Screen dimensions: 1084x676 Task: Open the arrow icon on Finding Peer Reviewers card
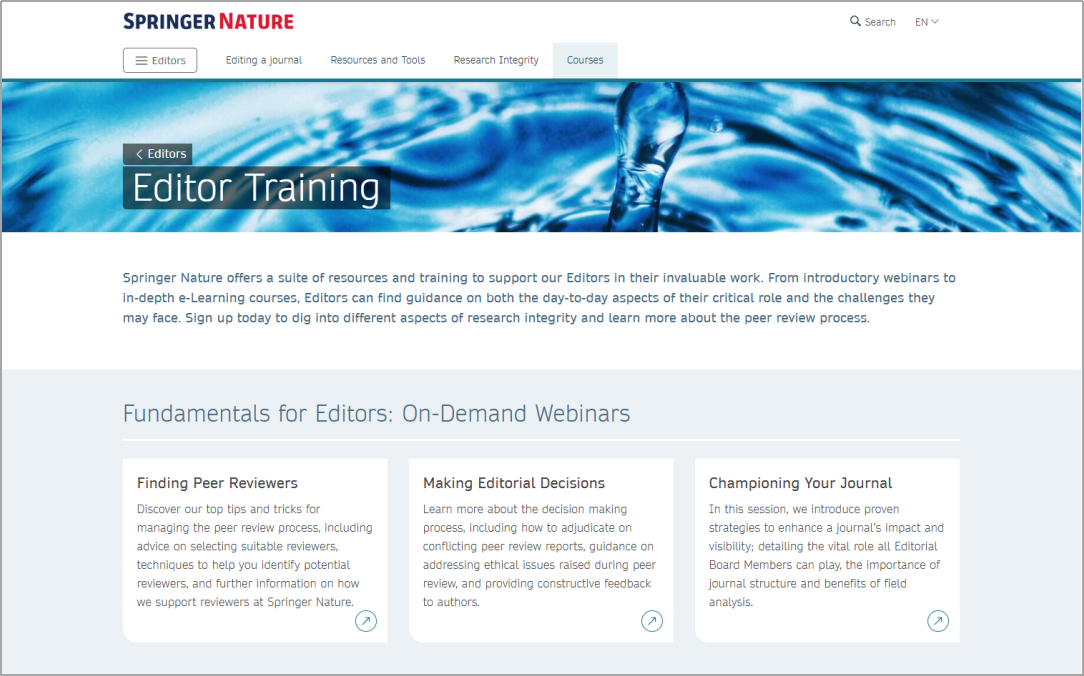[x=366, y=622]
